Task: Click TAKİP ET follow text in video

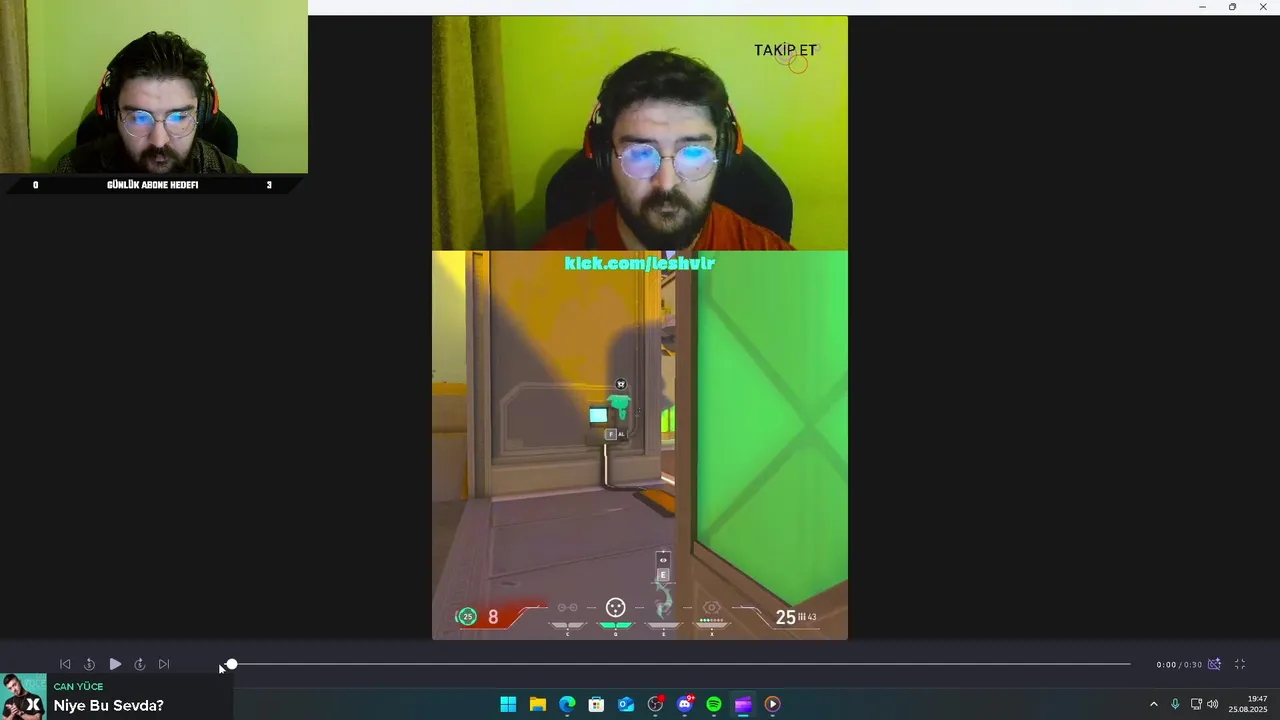Action: coord(785,50)
